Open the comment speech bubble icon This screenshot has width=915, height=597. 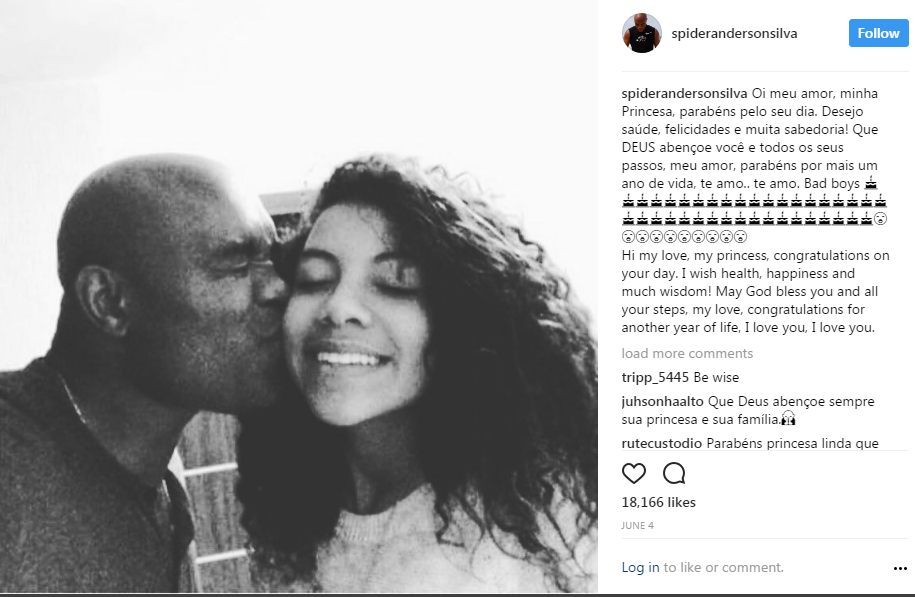[674, 473]
